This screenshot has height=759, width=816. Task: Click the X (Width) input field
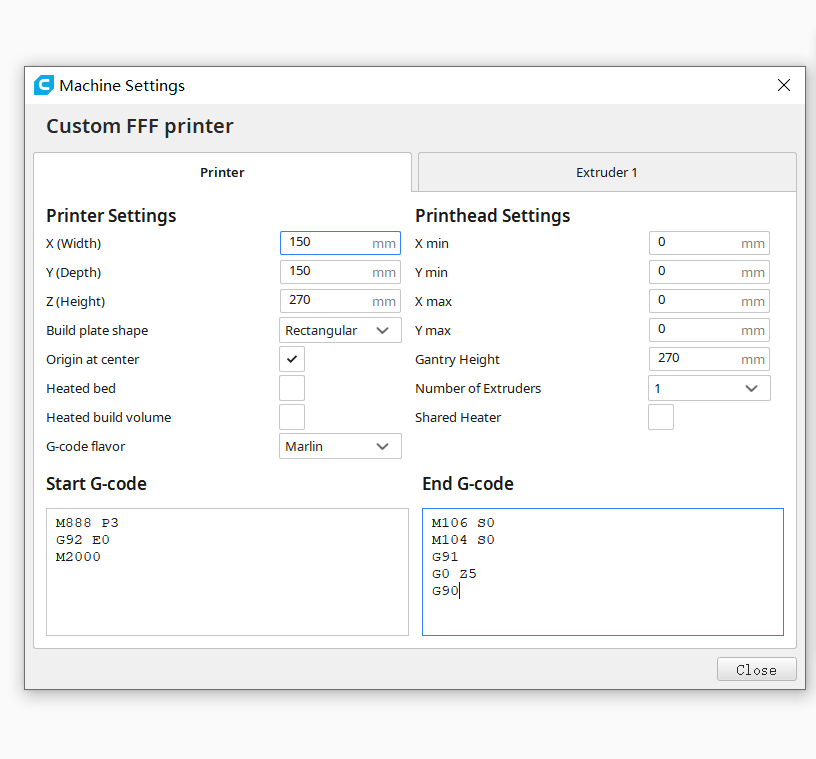click(340, 243)
